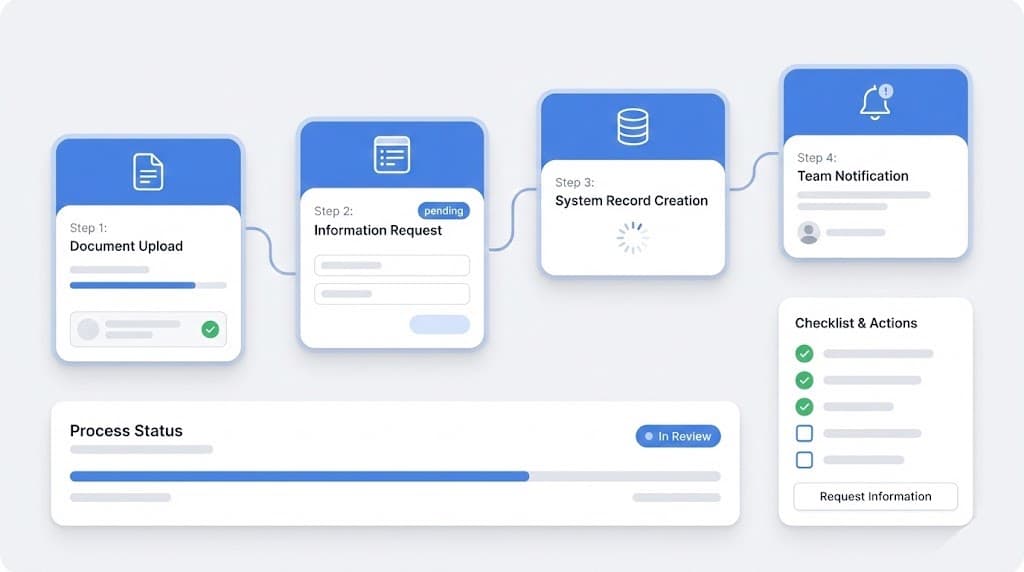Click the In Review status badge
Image resolution: width=1024 pixels, height=572 pixels.
point(678,436)
